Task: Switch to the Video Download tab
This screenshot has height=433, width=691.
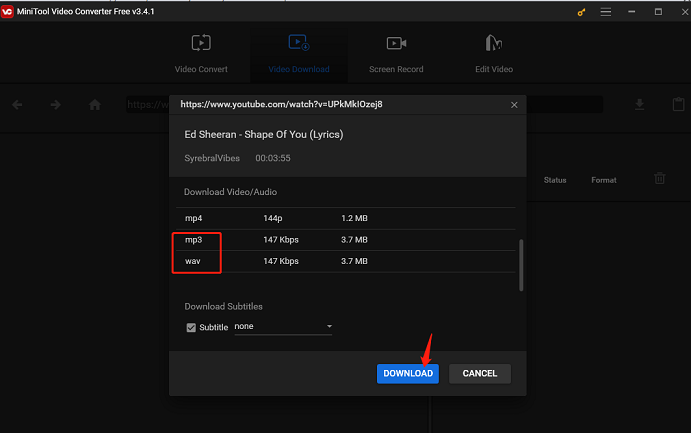Action: (299, 53)
